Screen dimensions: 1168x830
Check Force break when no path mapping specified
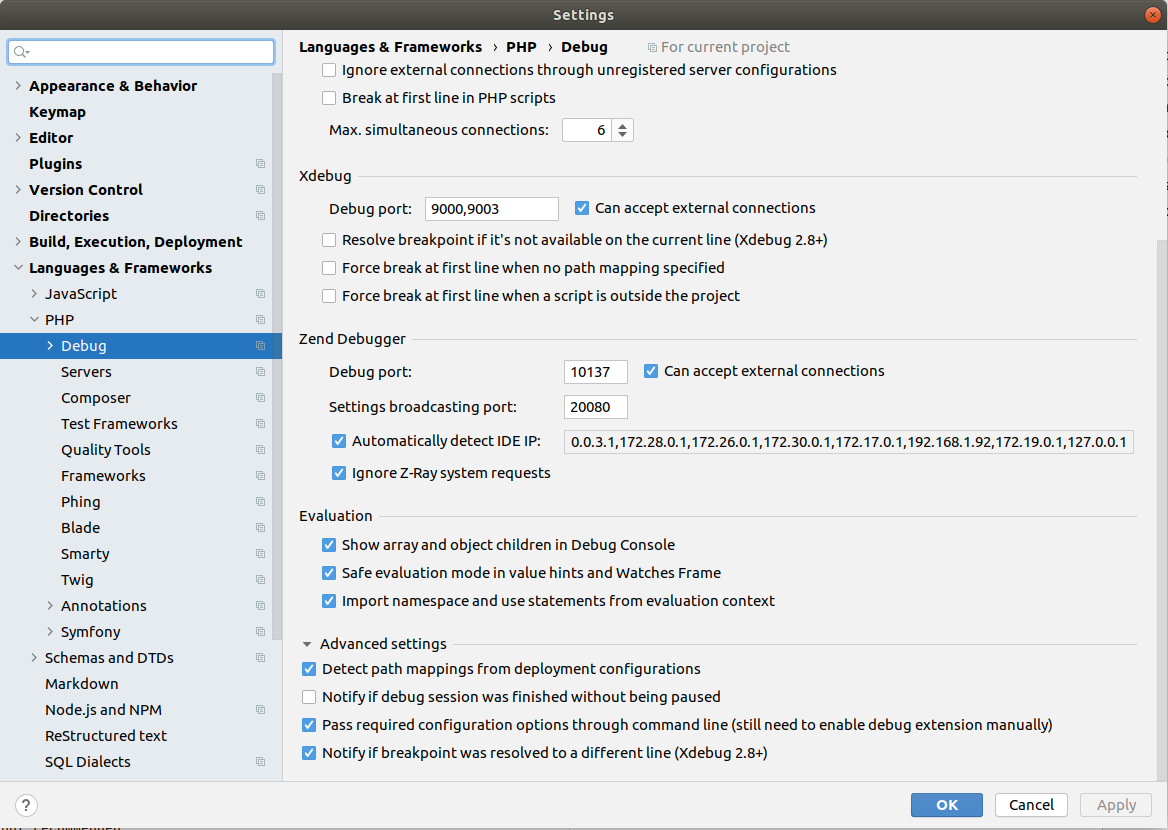[x=328, y=268]
